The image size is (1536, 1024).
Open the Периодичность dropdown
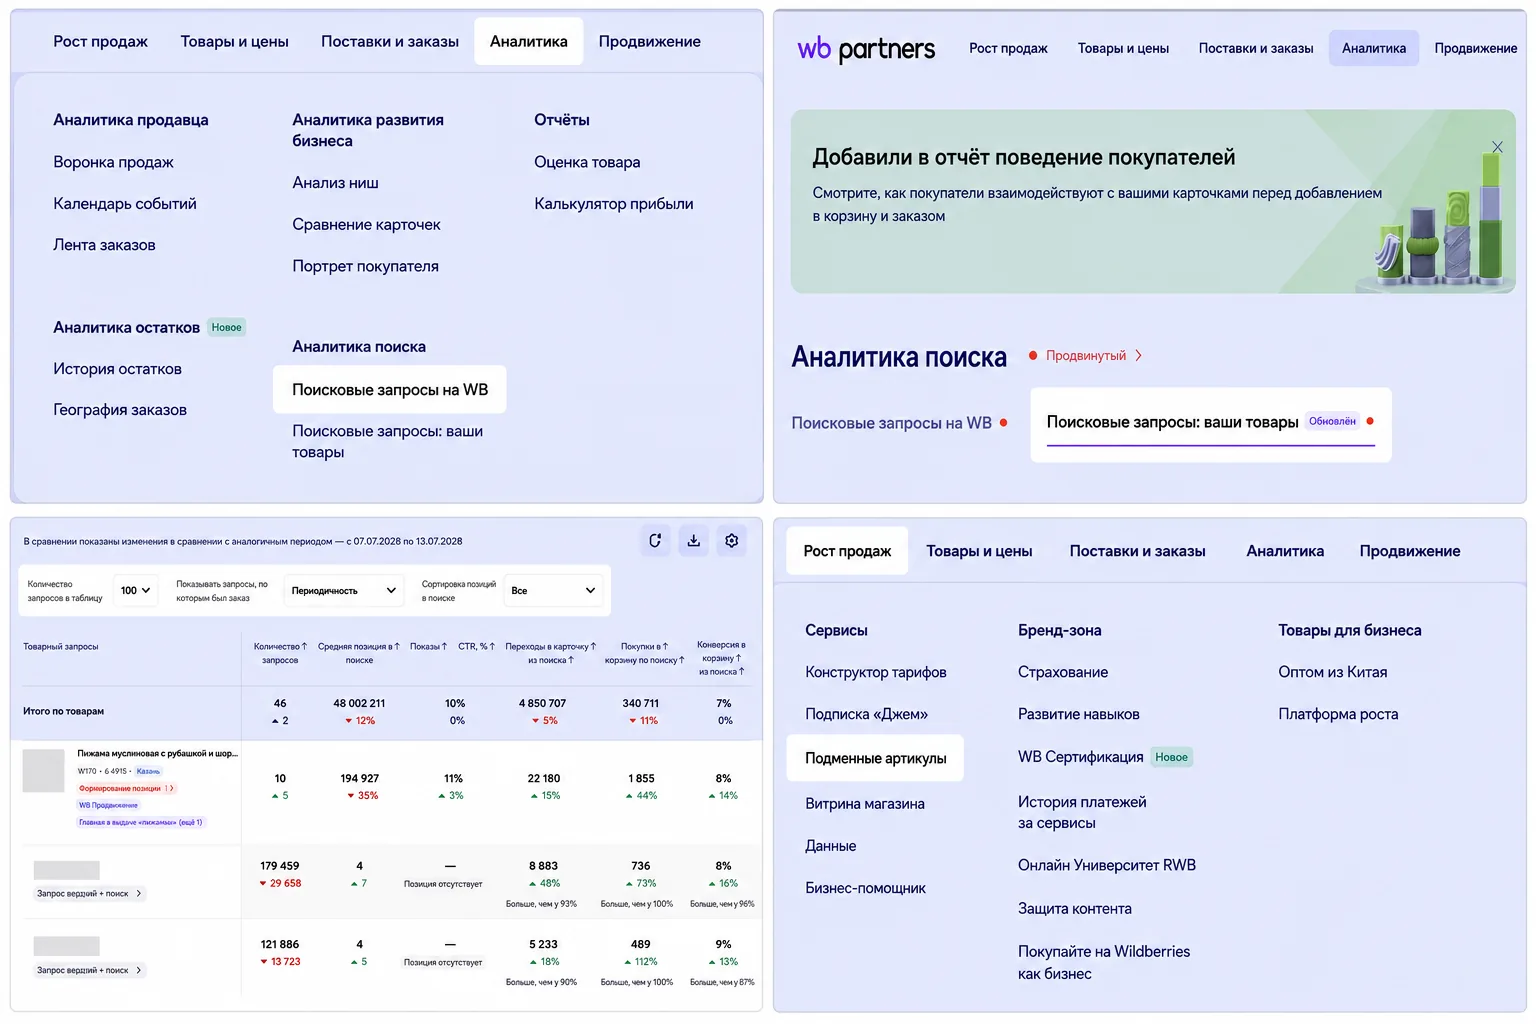pos(343,591)
